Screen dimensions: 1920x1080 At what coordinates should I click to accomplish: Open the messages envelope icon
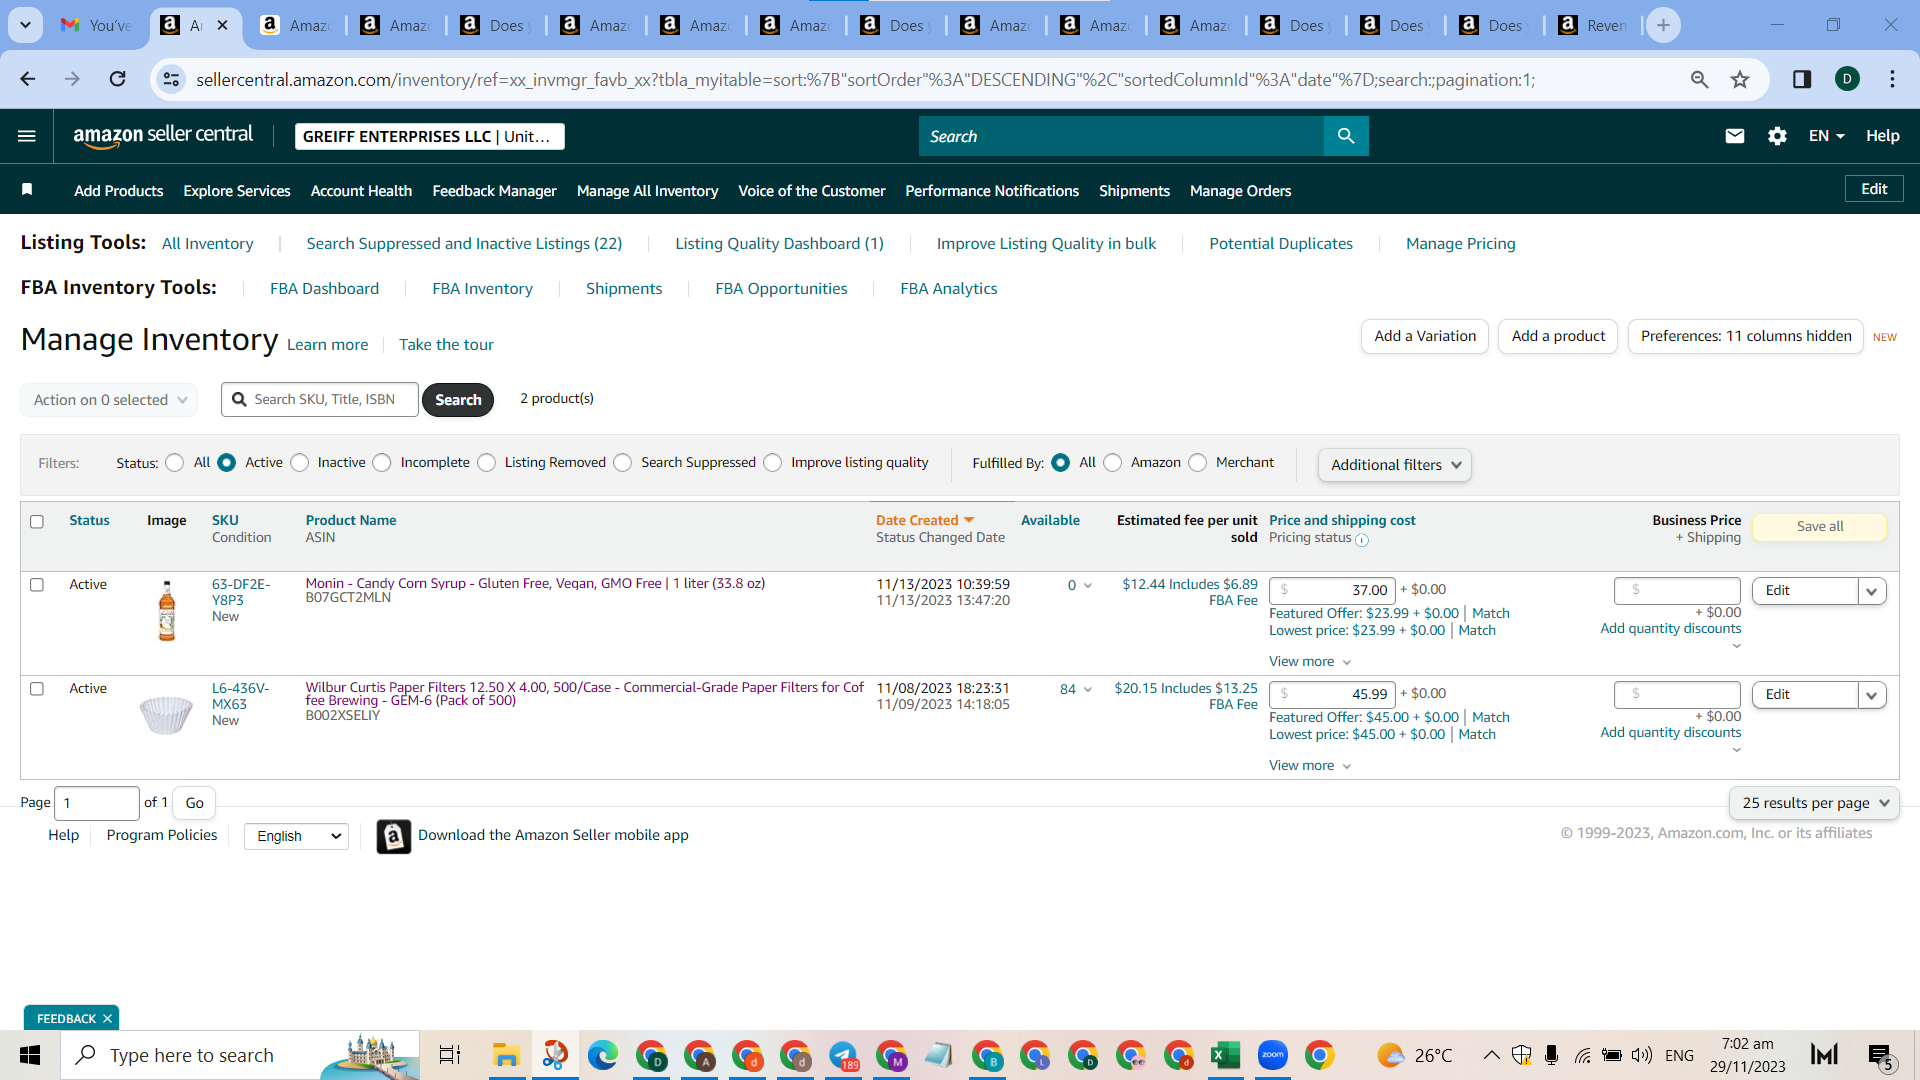click(1735, 136)
